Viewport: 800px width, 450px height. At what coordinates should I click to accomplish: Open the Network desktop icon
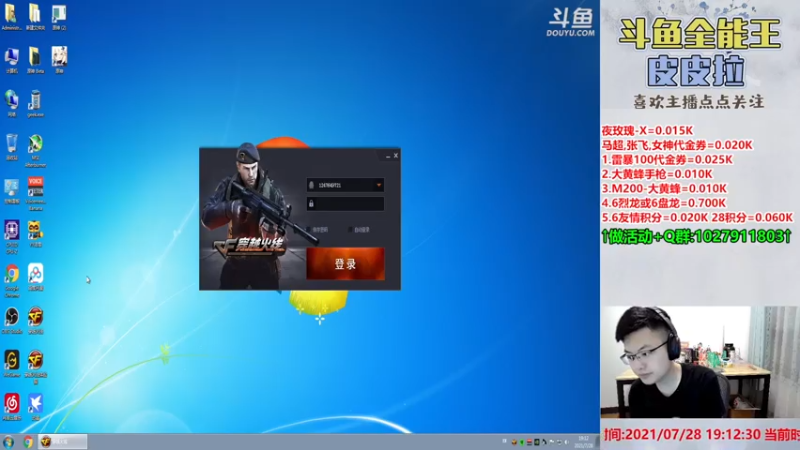coord(11,103)
